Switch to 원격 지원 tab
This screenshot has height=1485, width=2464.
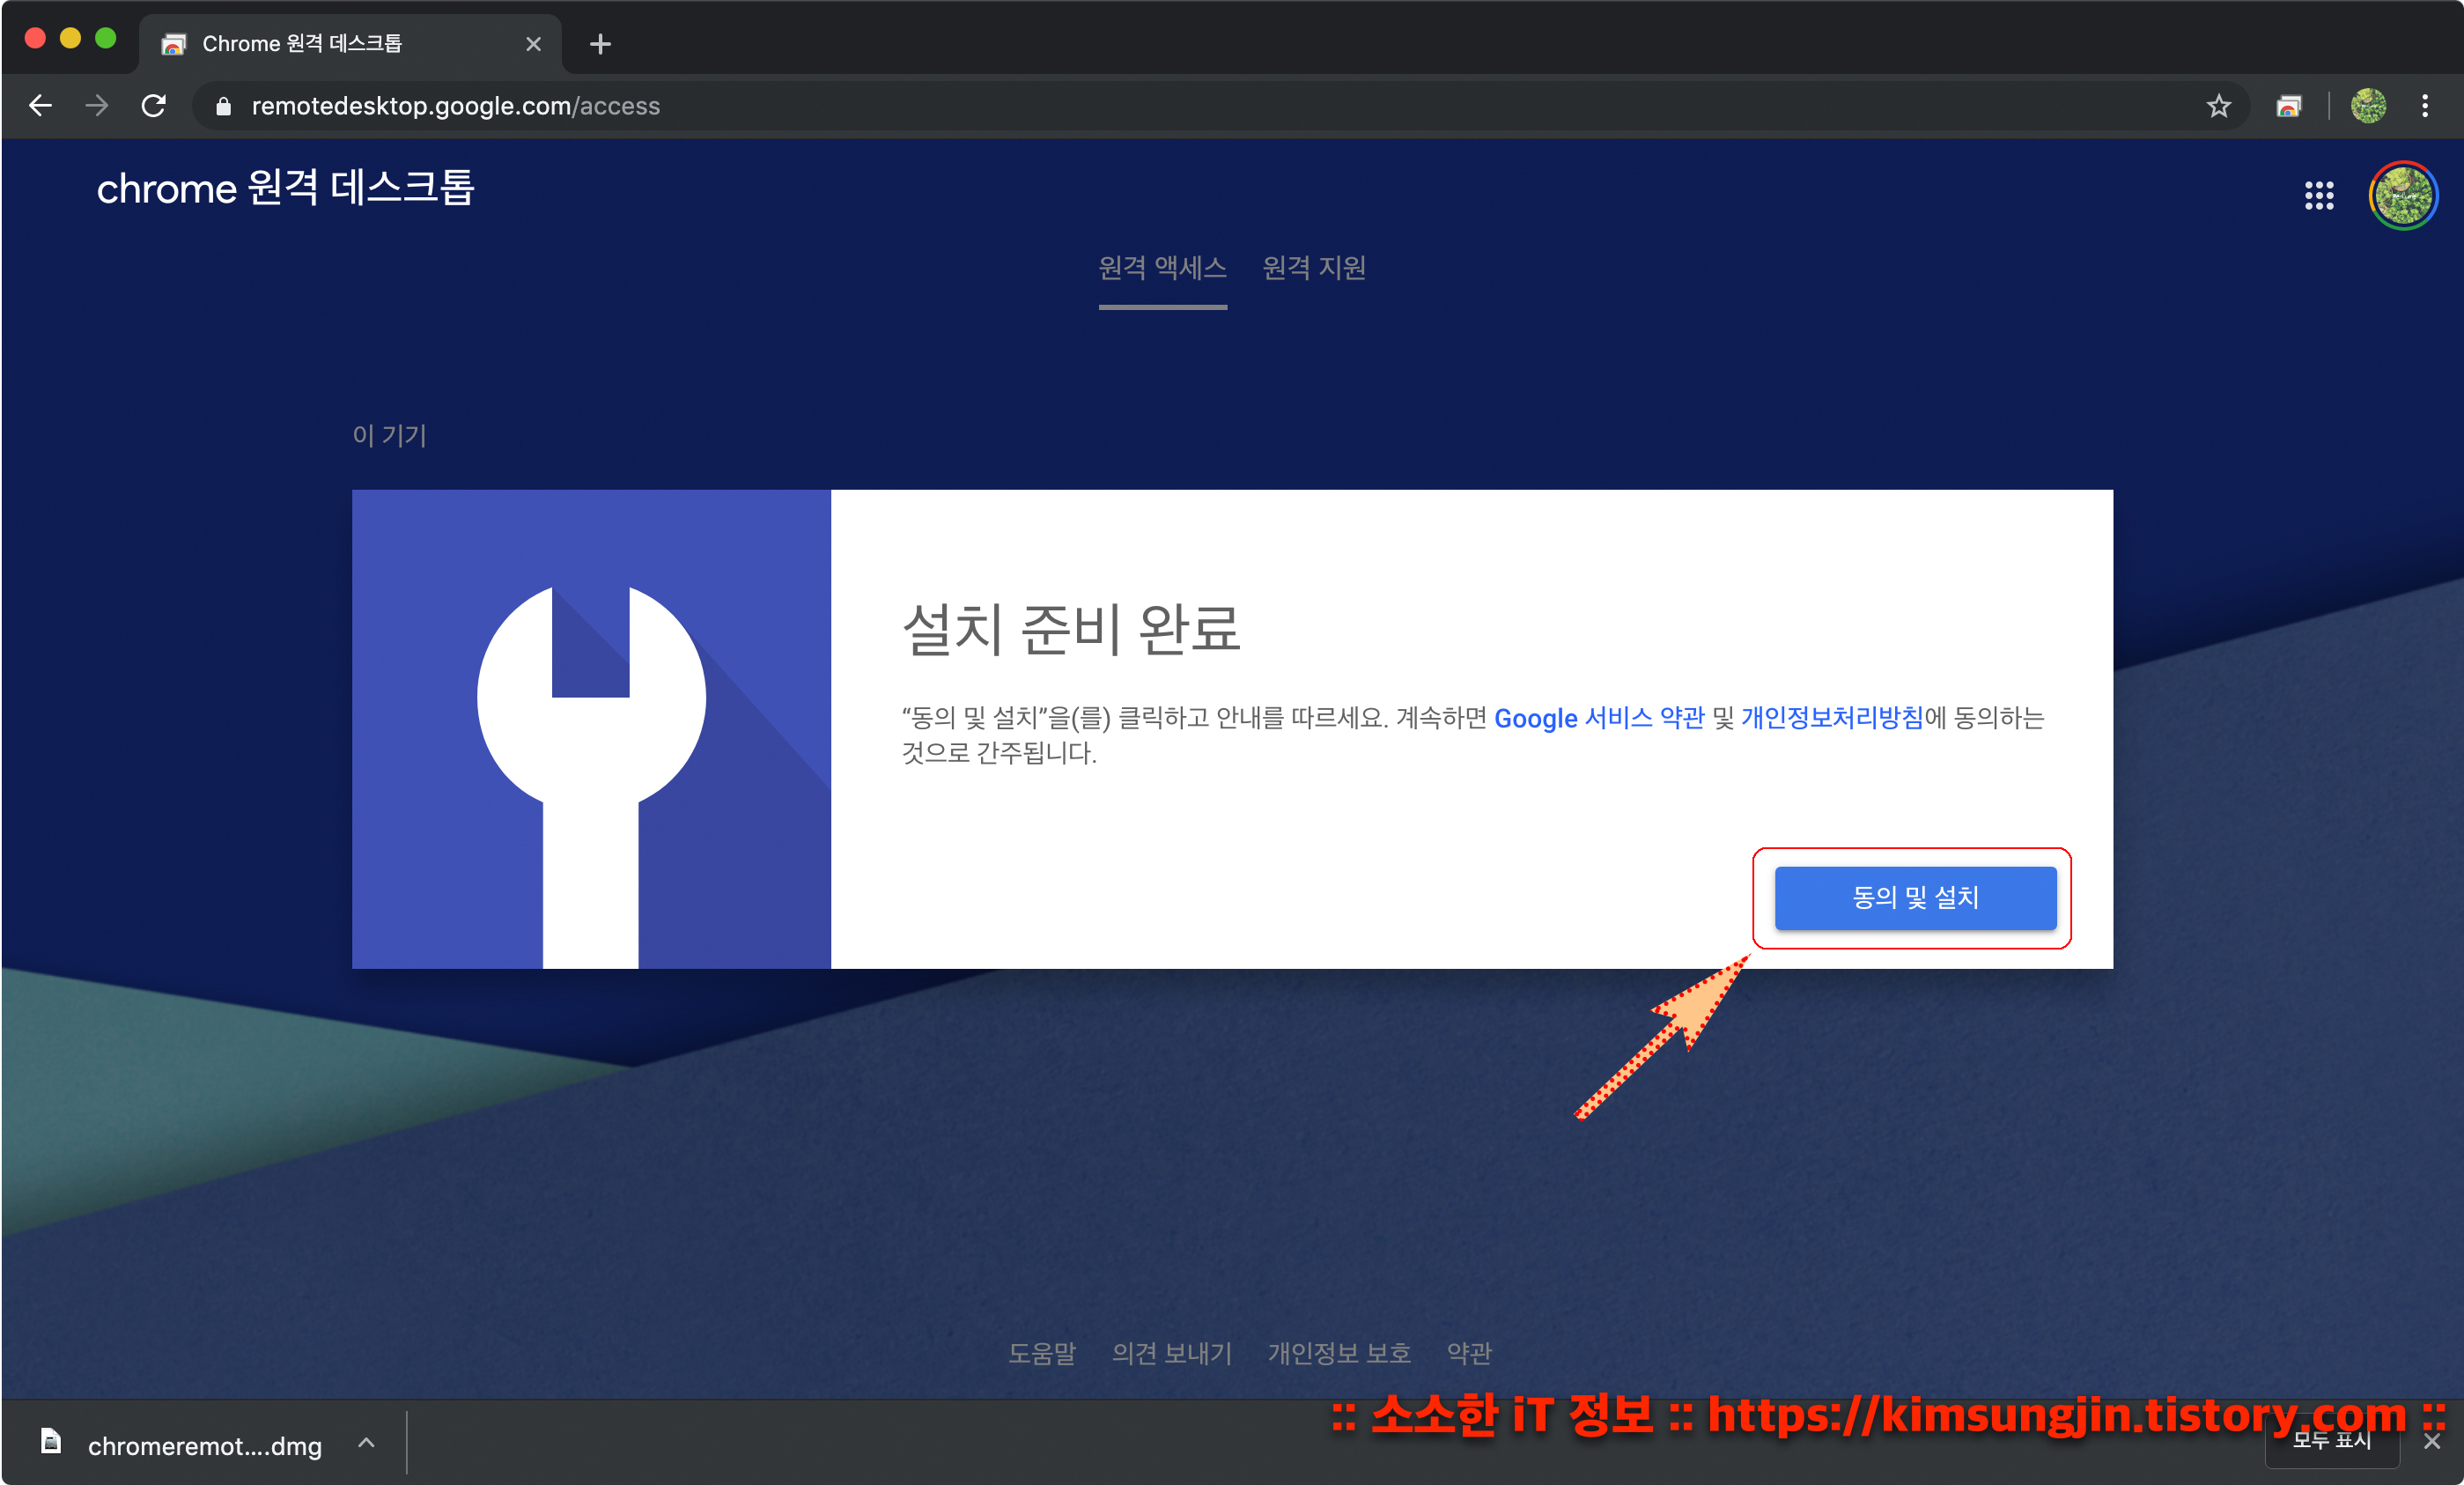click(x=1313, y=268)
